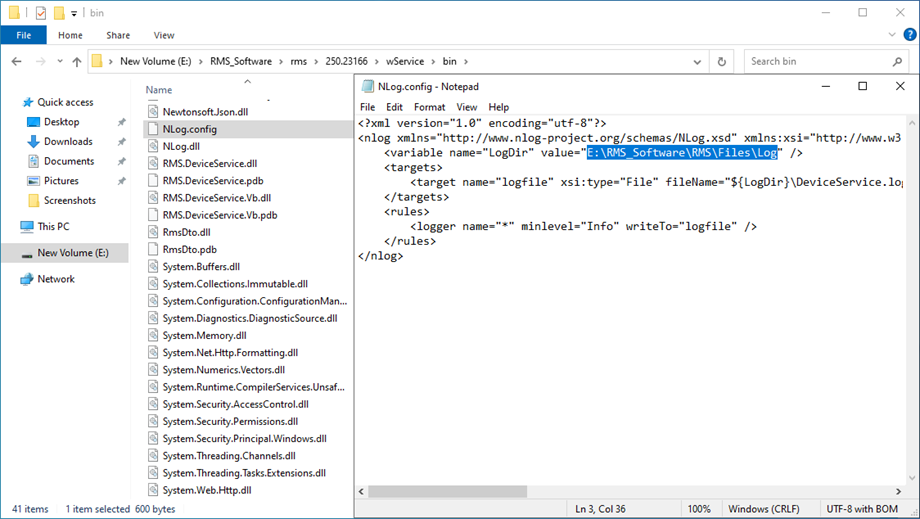The width and height of the screenshot is (920, 519).
Task: Open Pictures in the navigation pane
Action: click(x=61, y=181)
